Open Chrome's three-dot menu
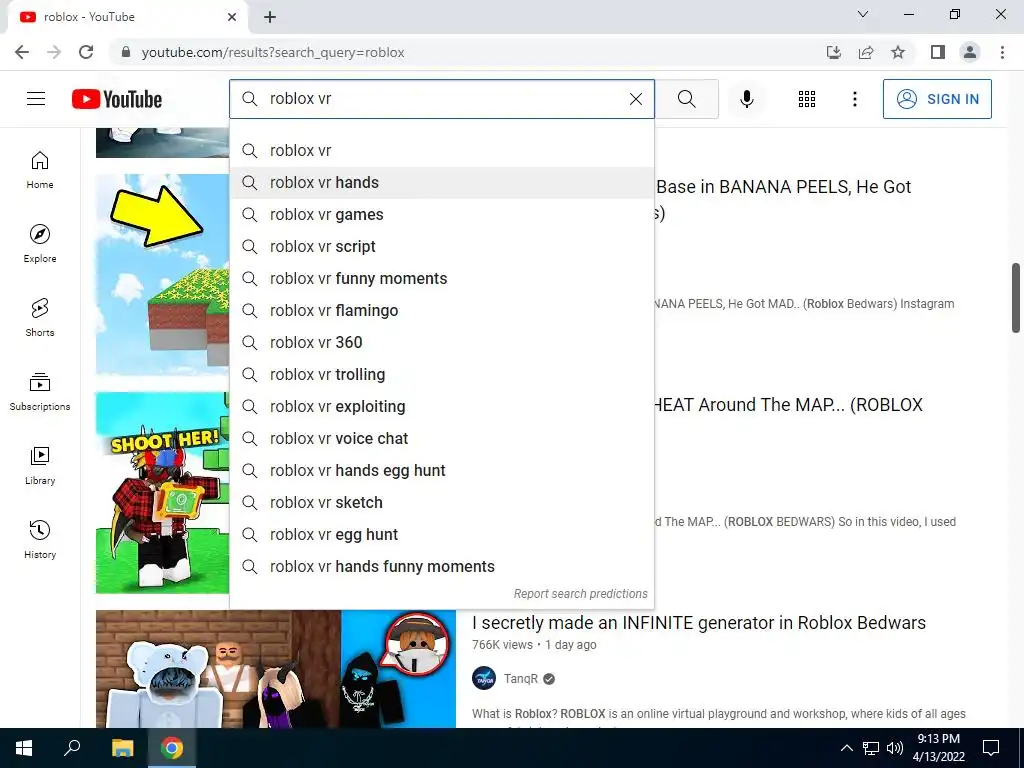The height and width of the screenshot is (768, 1024). click(x=1002, y=52)
